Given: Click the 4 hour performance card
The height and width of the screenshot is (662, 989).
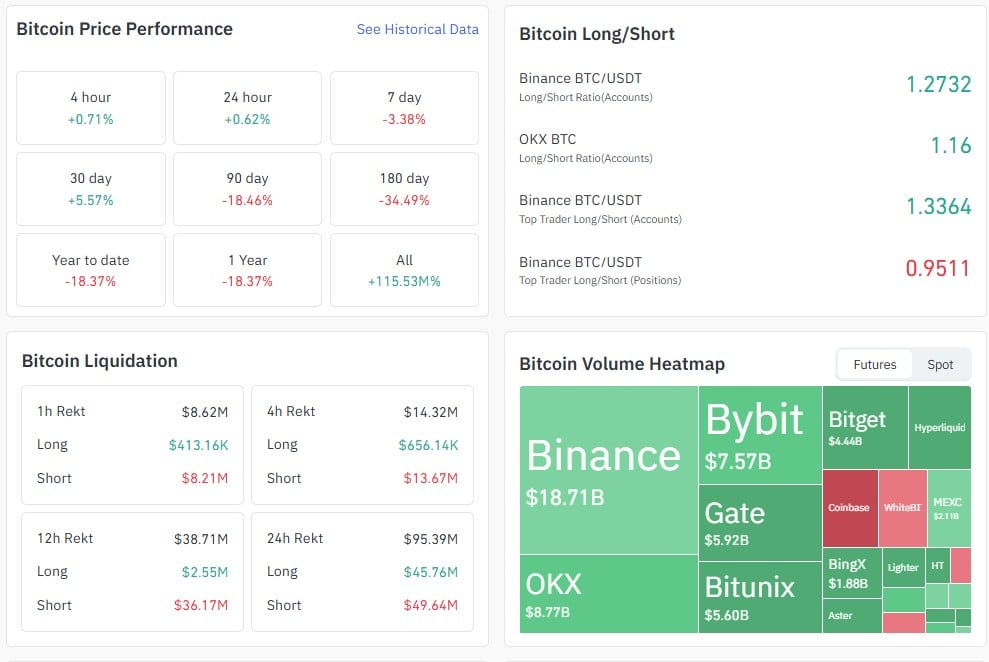Looking at the screenshot, I should pyautogui.click(x=91, y=107).
